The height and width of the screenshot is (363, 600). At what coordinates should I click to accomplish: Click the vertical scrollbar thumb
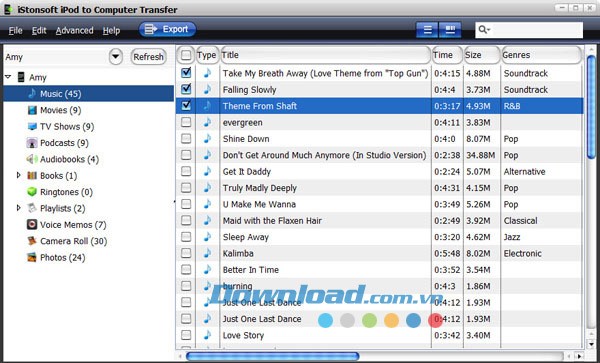591,107
